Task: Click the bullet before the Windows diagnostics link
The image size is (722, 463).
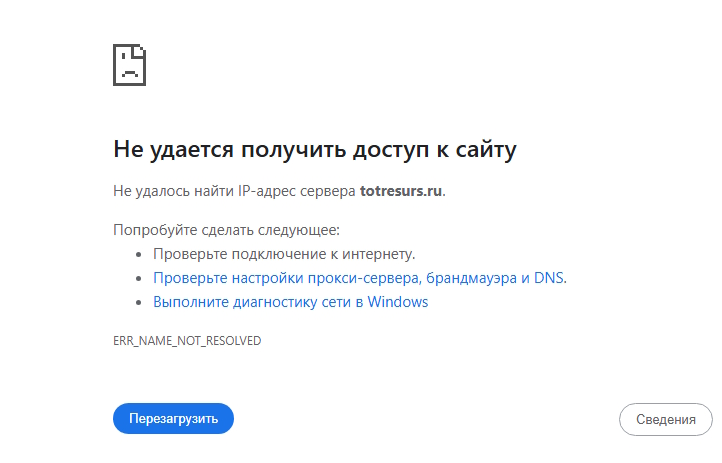Action: pyautogui.click(x=139, y=302)
